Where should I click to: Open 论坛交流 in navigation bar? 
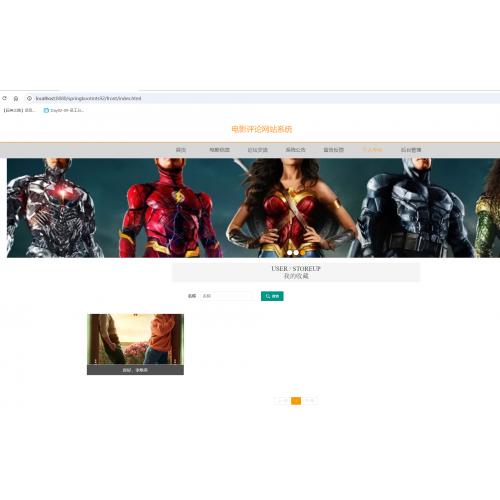tap(257, 150)
